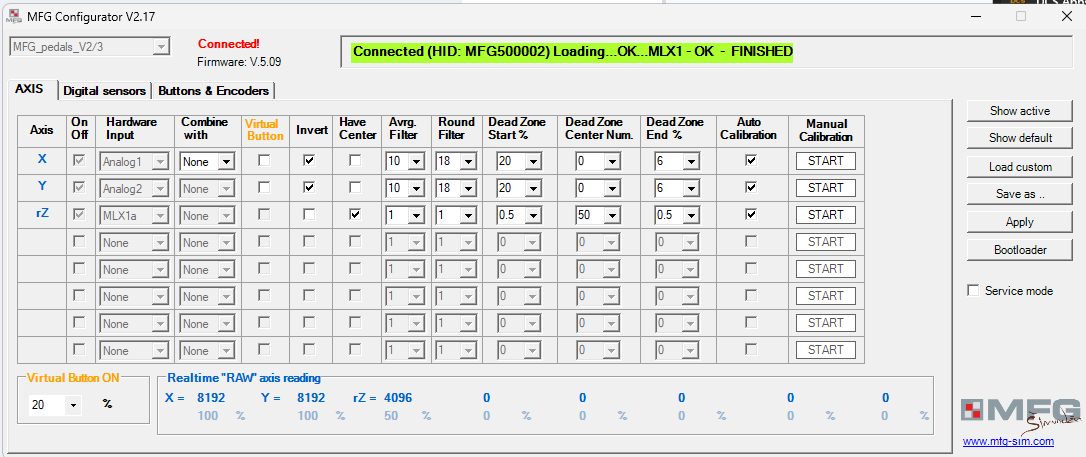Click the Save as .. button
This screenshot has height=457, width=1086.
1020,194
